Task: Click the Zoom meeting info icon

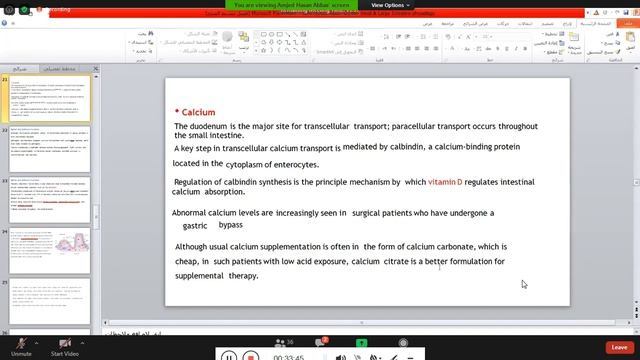Action: [9, 9]
